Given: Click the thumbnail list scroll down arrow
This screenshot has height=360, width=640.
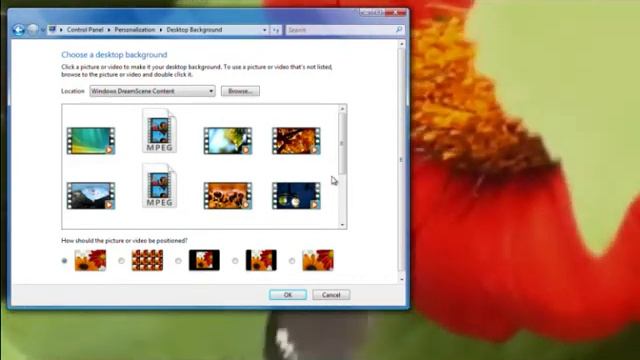Looking at the screenshot, I should pyautogui.click(x=342, y=225).
